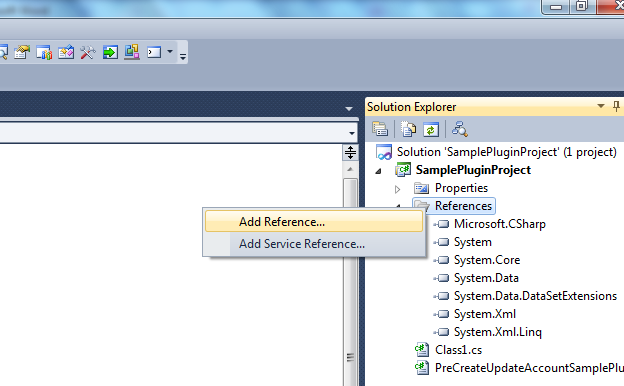Screen dimensions: 624x386
Task: Click the View Class Diagram icon
Action: point(460,129)
